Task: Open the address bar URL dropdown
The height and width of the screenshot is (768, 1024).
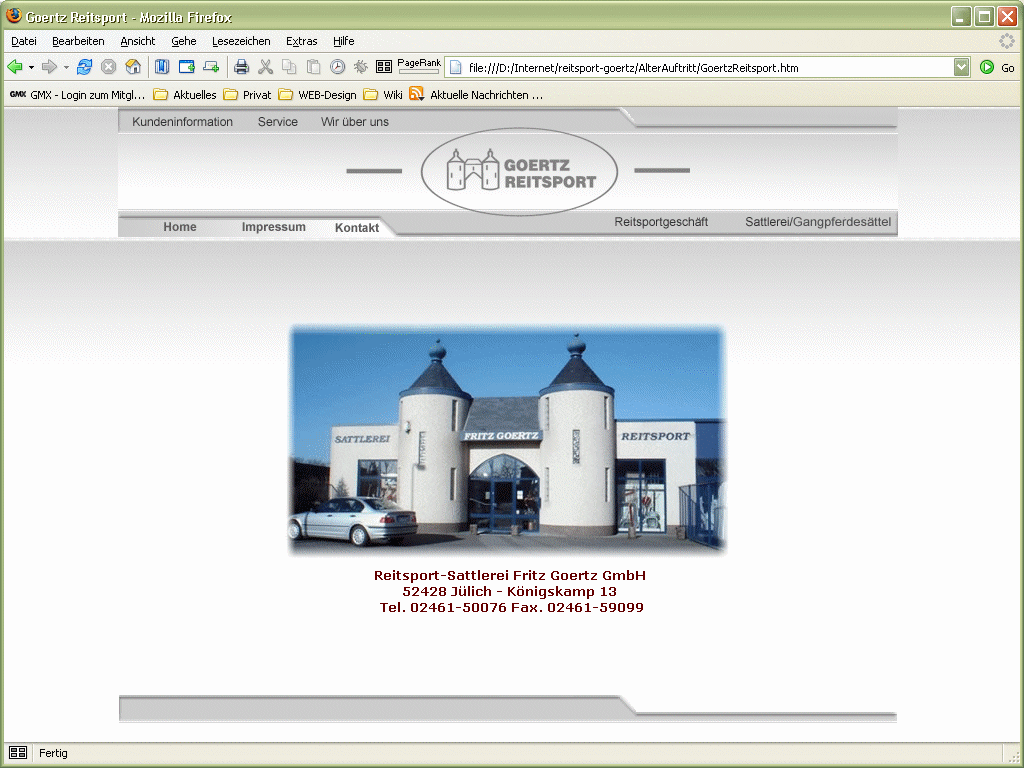Action: coord(961,67)
